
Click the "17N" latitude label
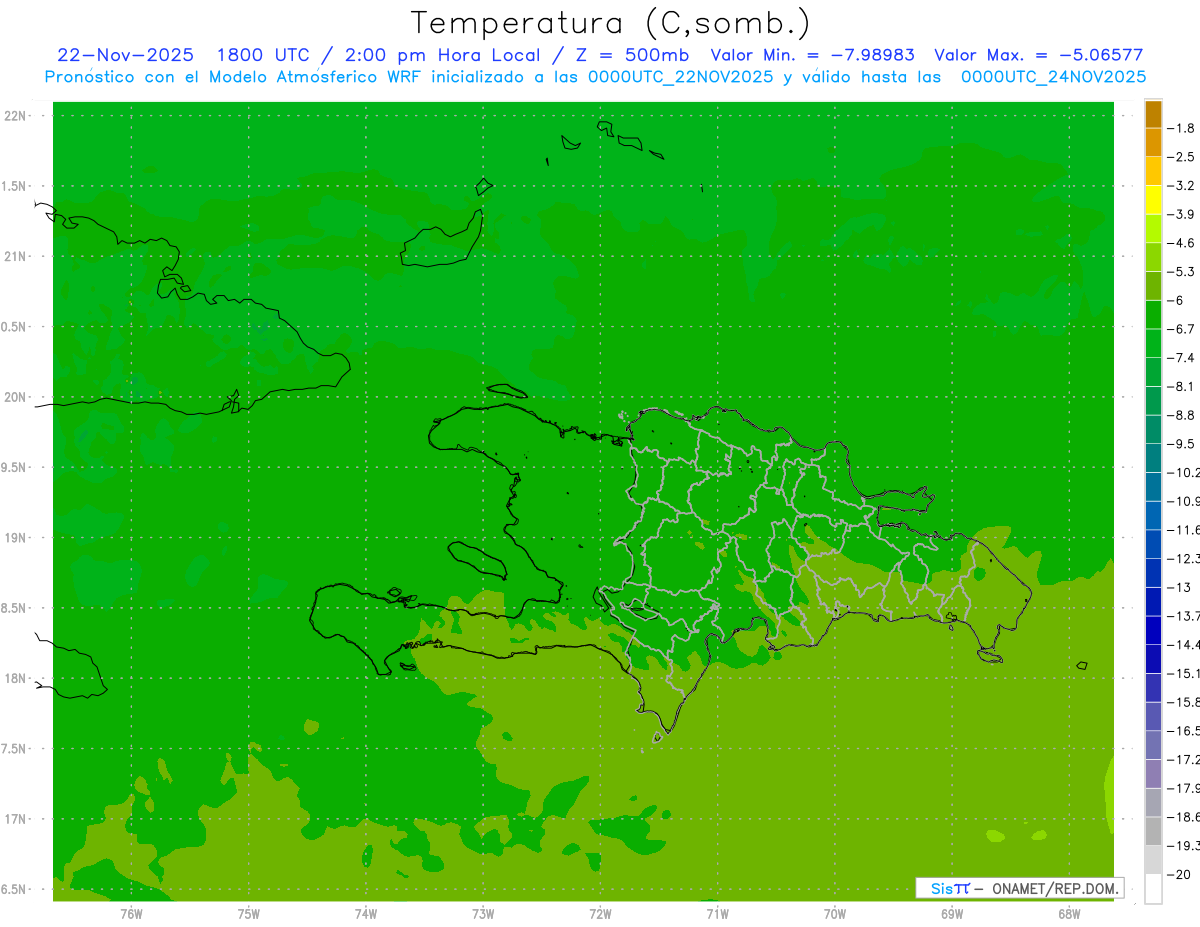(x=17, y=819)
